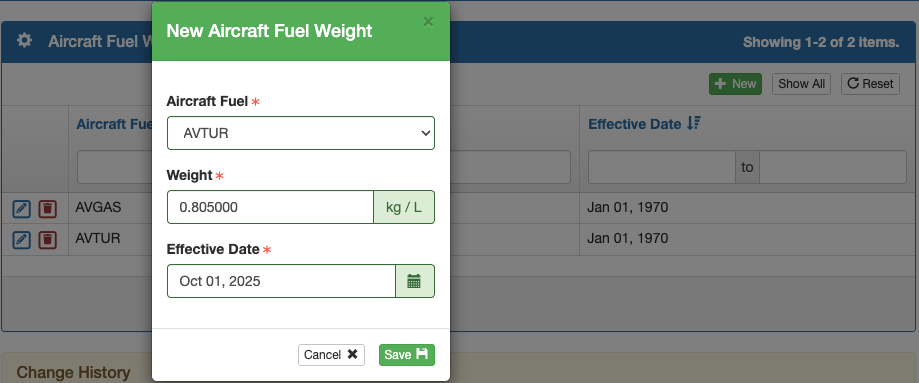This screenshot has width=919, height=383.
Task: Click the delete trash icon for AVGAS
Action: pyautogui.click(x=47, y=208)
